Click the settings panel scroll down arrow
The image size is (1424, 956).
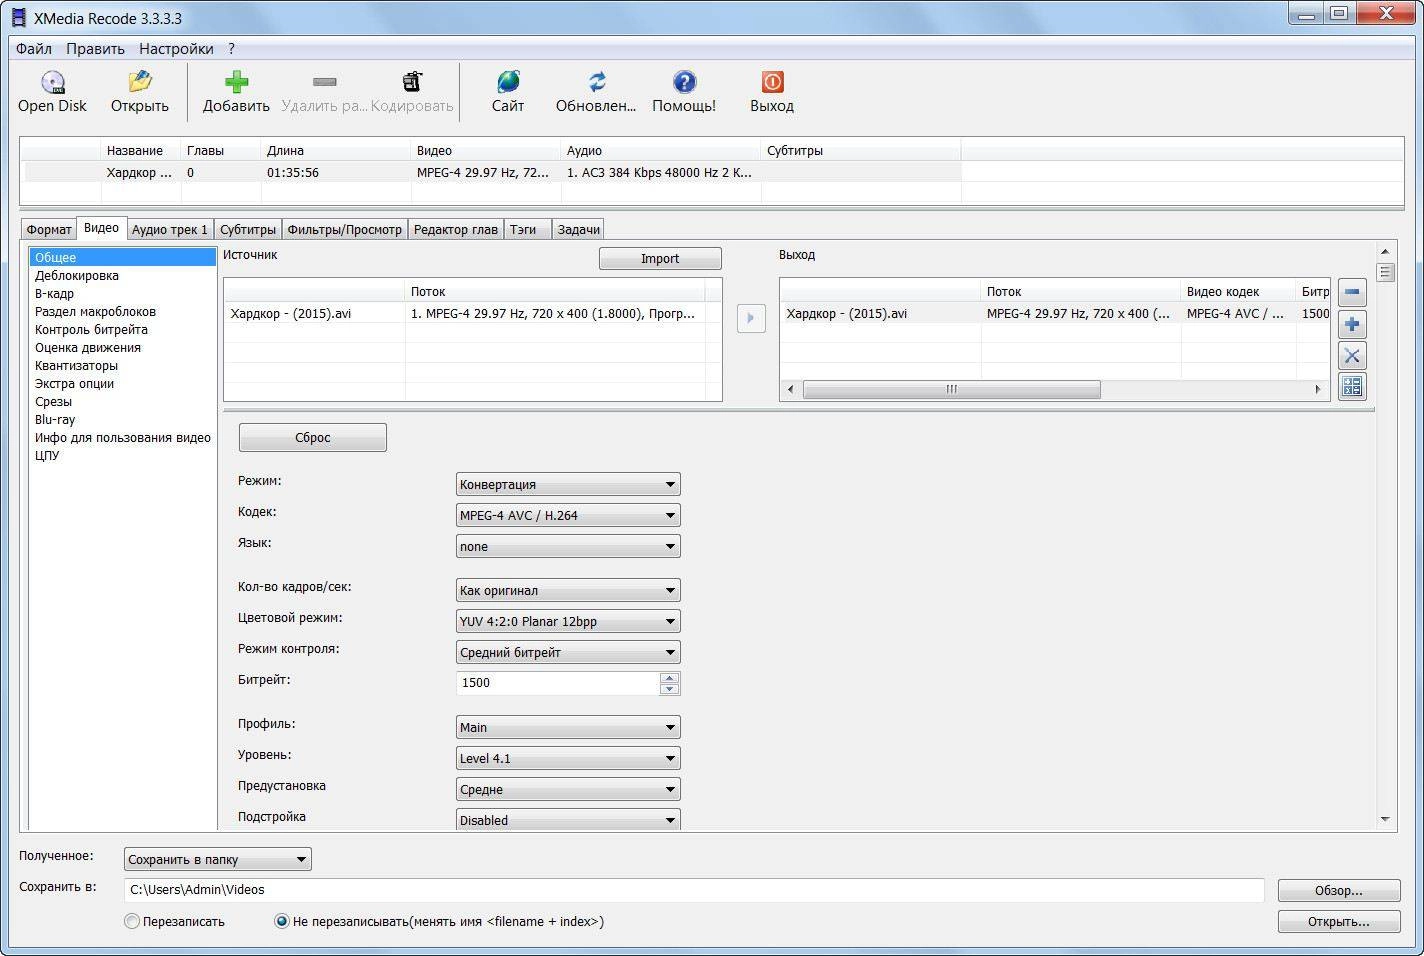pos(1385,819)
